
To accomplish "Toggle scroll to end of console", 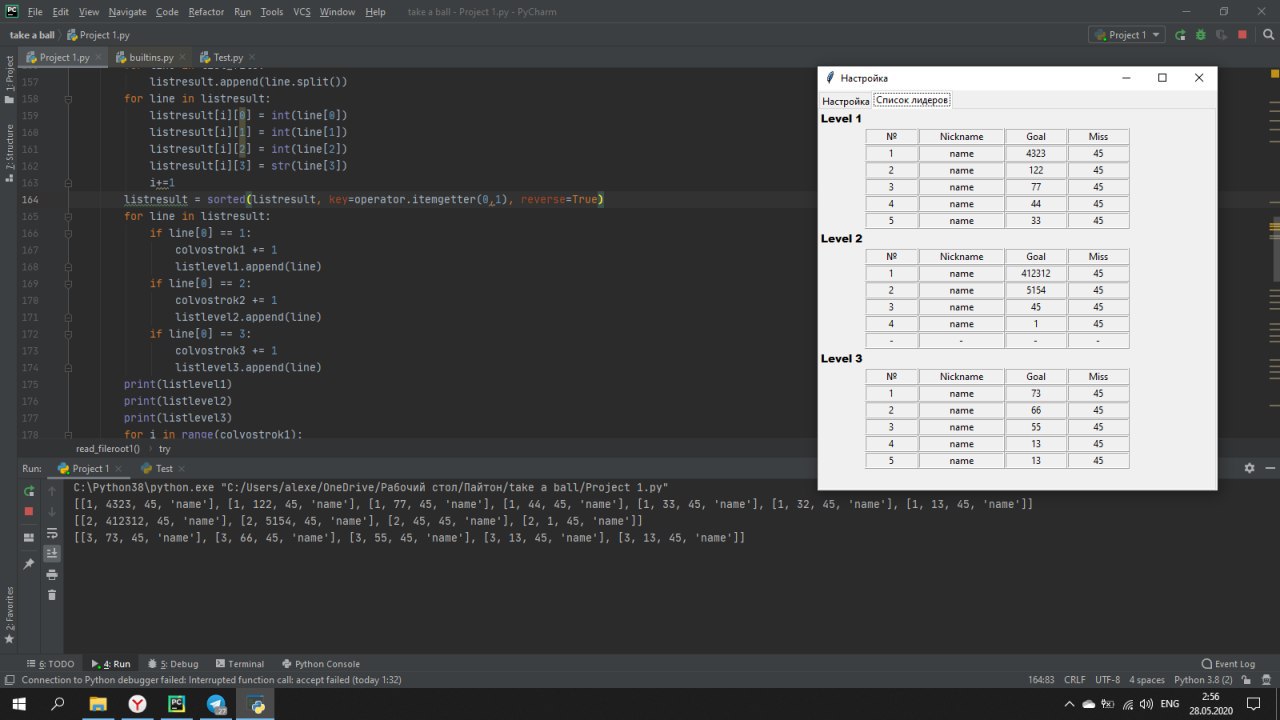I will coord(52,554).
